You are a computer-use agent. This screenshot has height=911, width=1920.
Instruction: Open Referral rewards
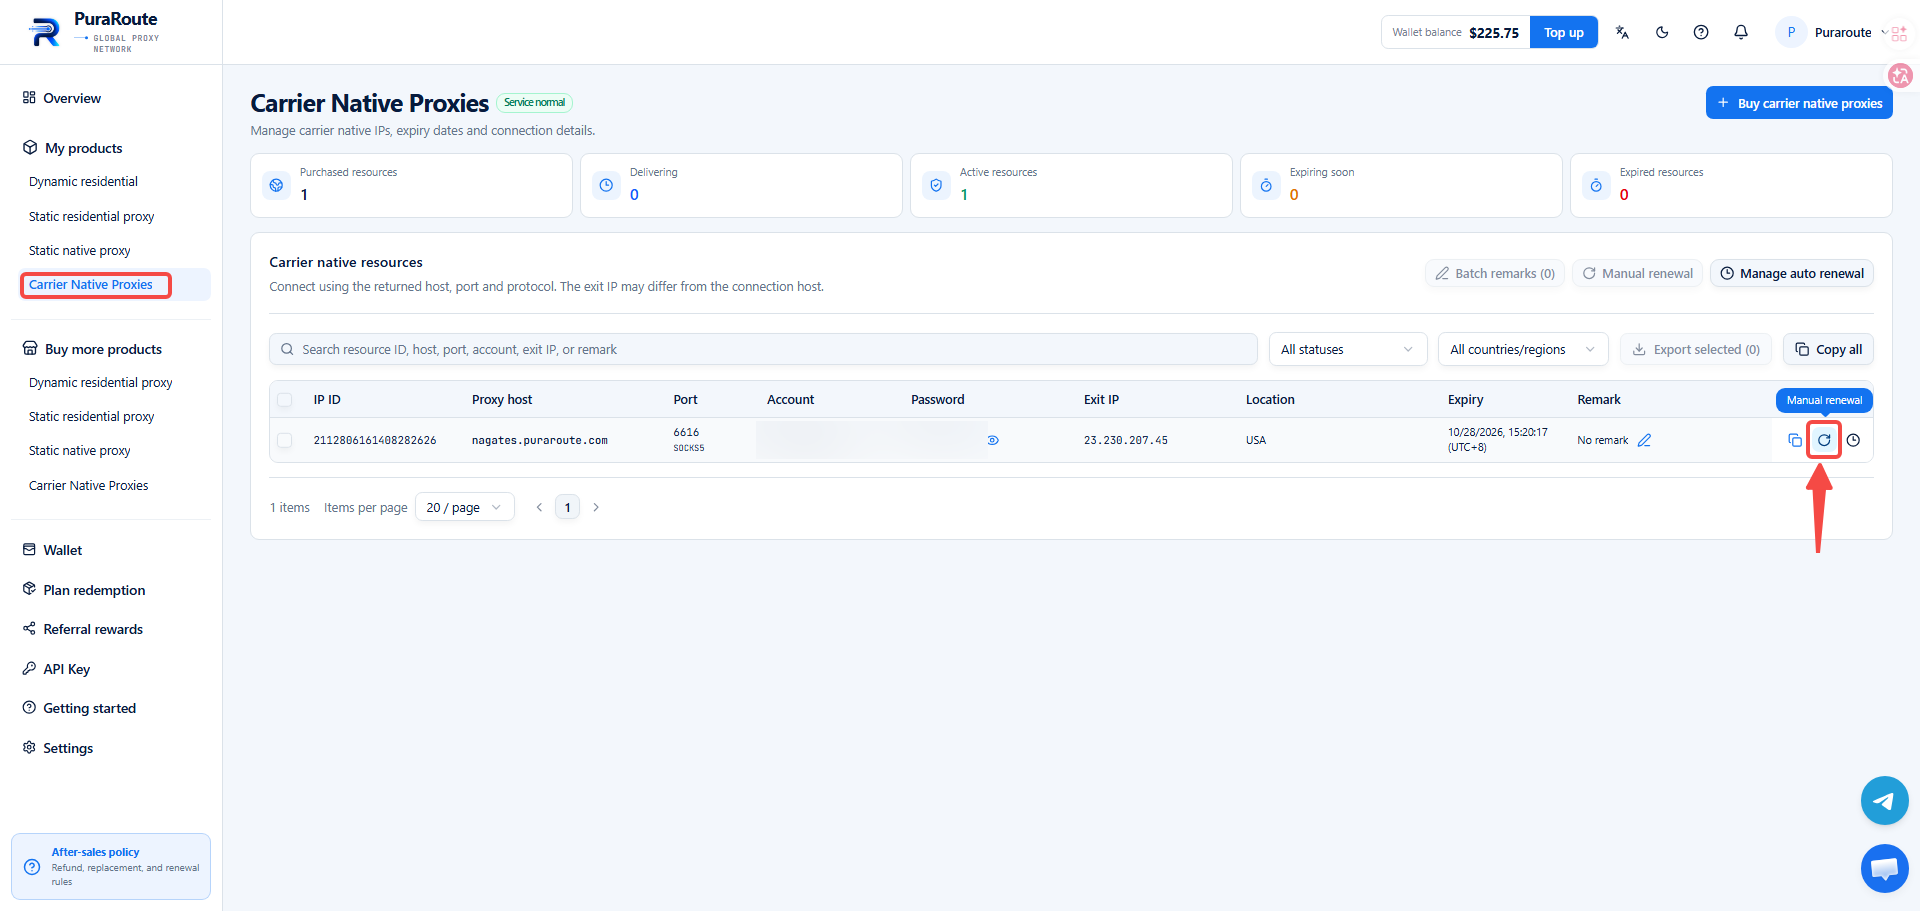(93, 629)
